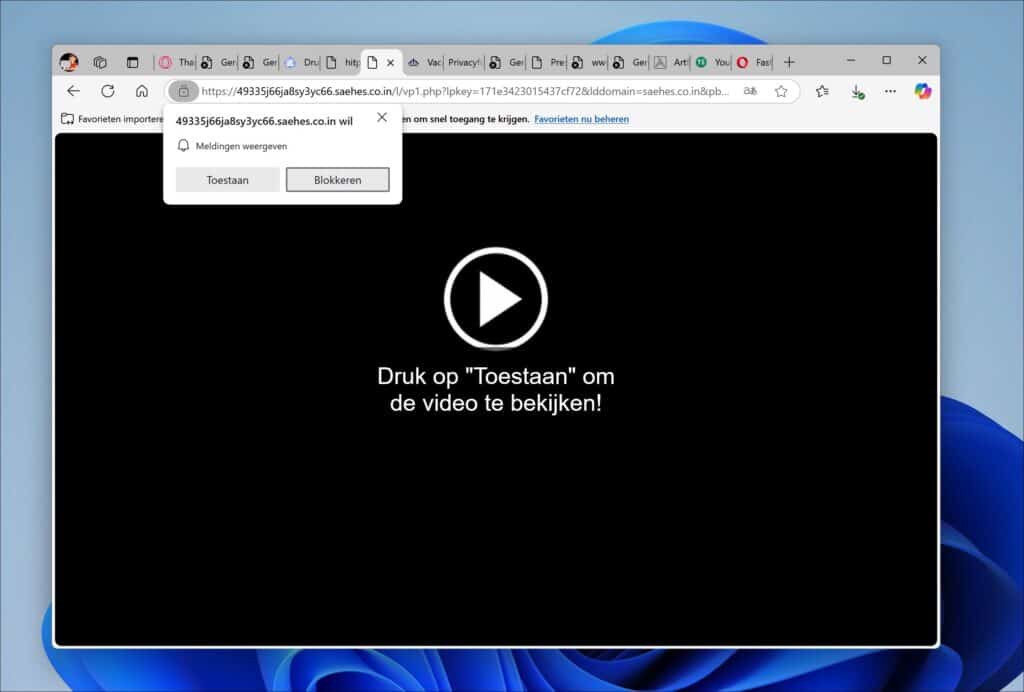
Task: Switch to the "Fas" Opera tab
Action: tap(753, 63)
